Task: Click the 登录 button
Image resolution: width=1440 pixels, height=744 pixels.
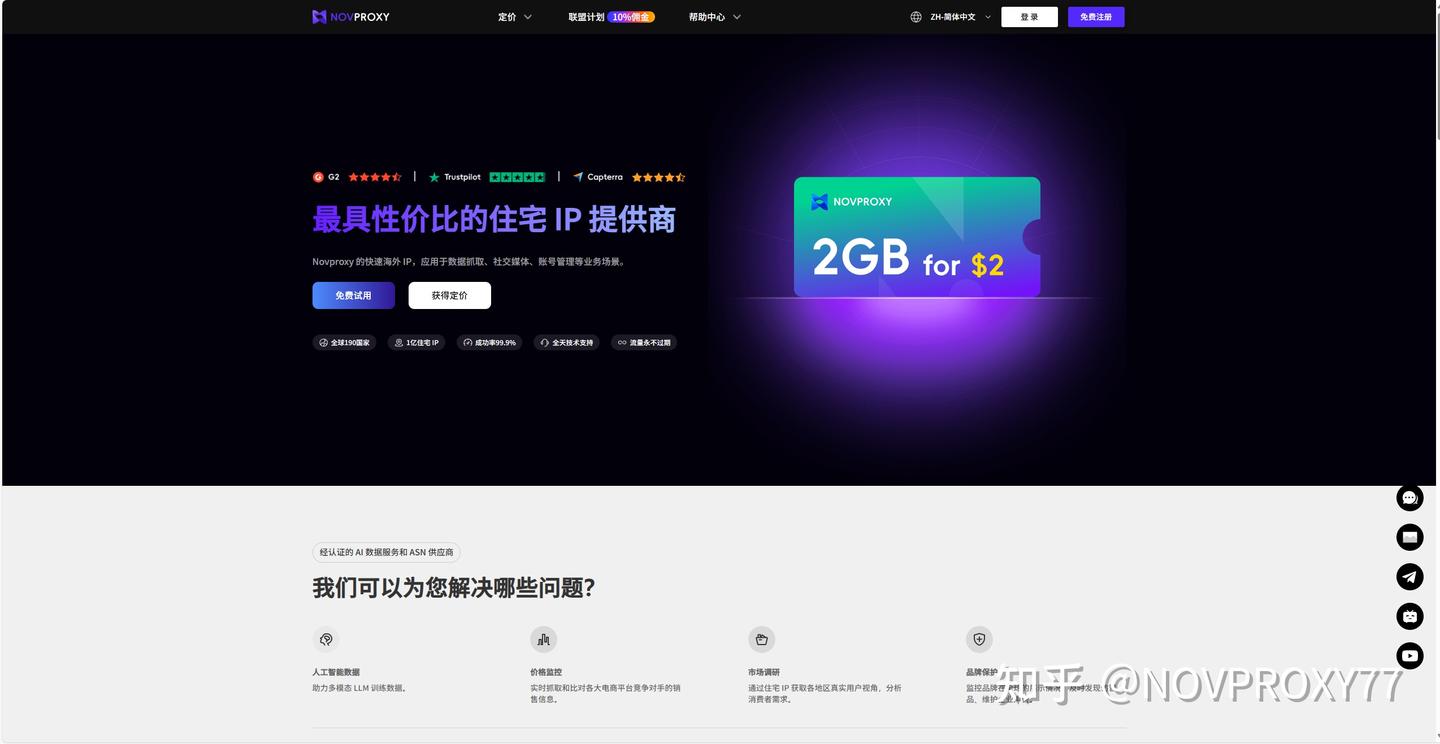Action: tap(1029, 16)
